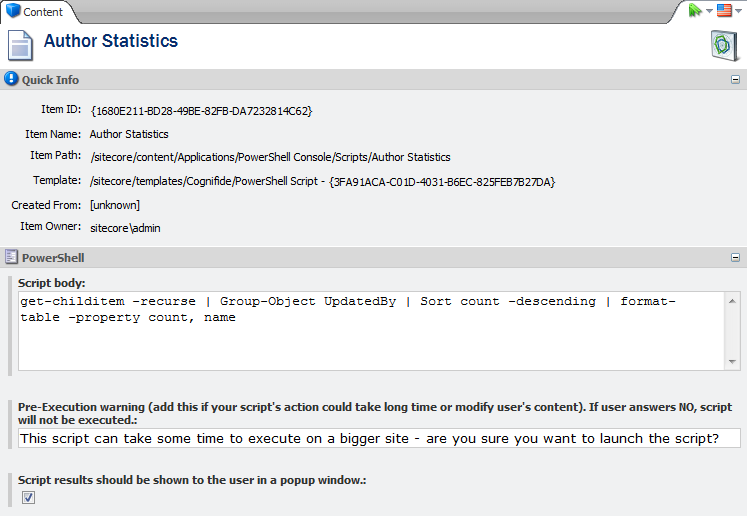Image resolution: width=747 pixels, height=516 pixels.
Task: Click the Quick Info section header
Action: (x=50, y=80)
